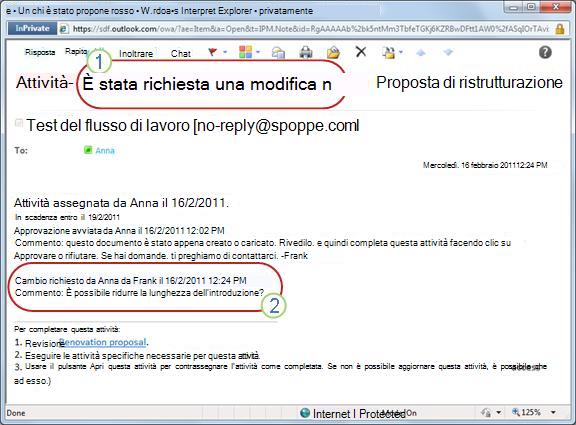576x425 pixels.
Task: Open Chat from the message toolbar
Action: click(181, 54)
